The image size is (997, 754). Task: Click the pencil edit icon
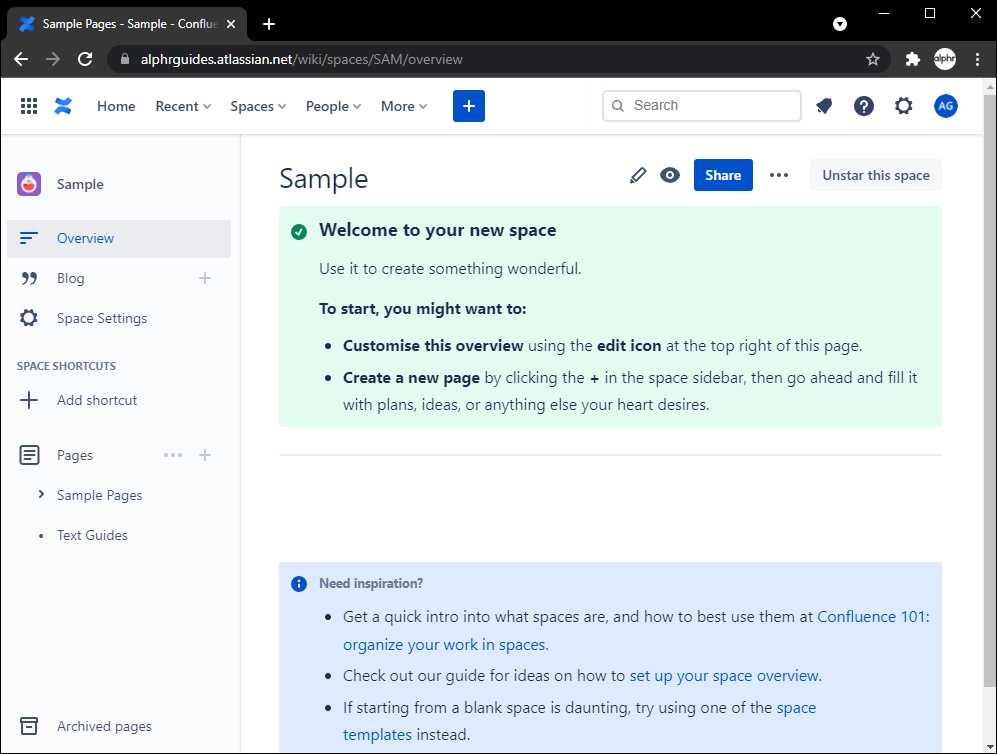click(638, 175)
